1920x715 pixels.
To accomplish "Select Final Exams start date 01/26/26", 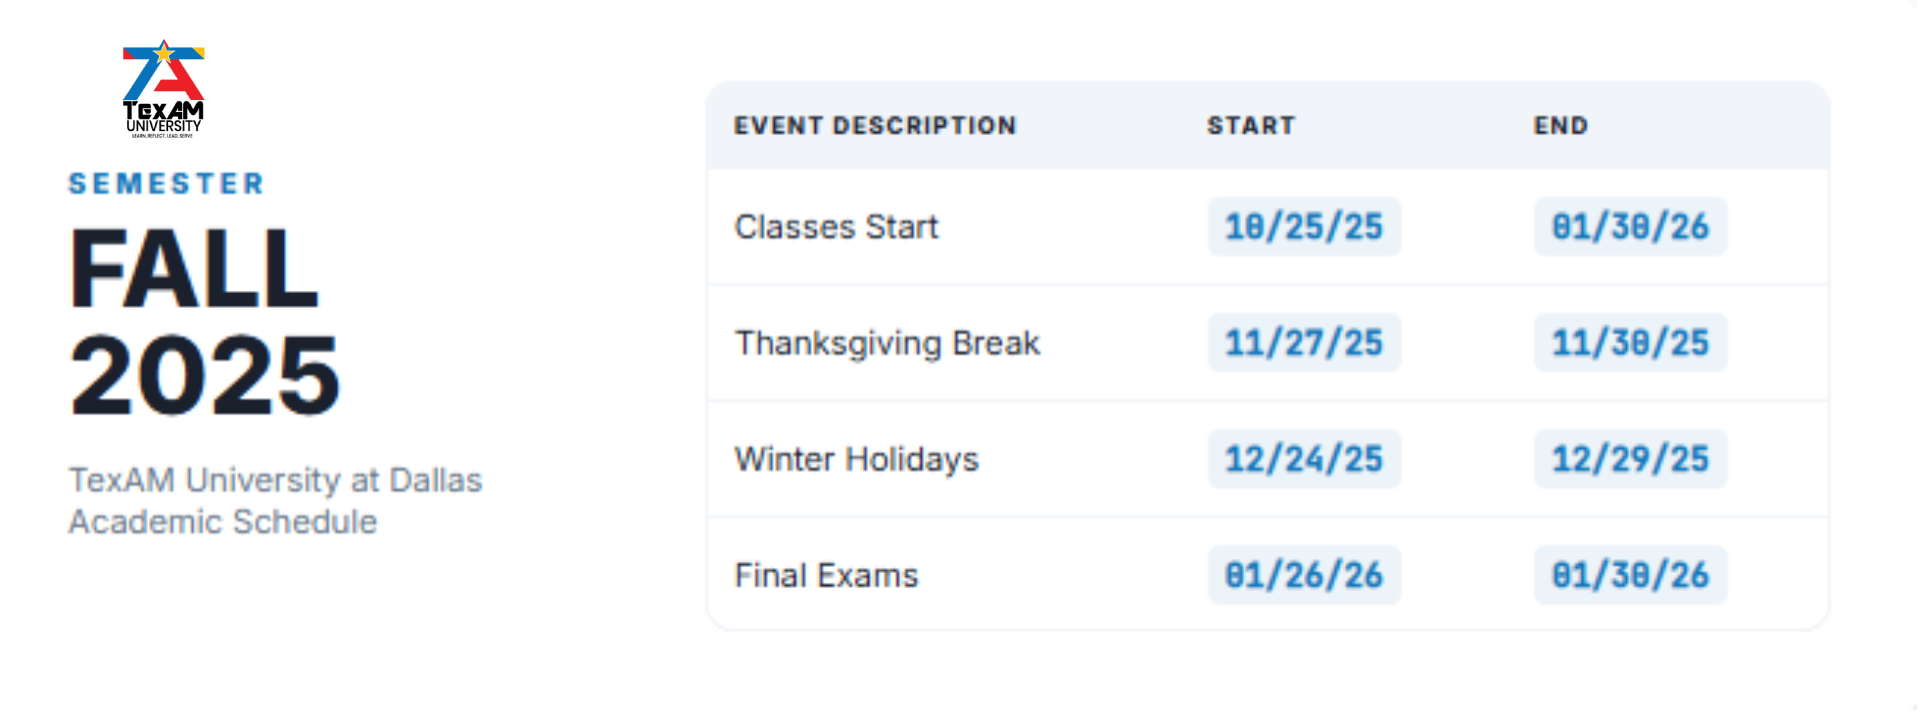I will click(x=1303, y=575).
